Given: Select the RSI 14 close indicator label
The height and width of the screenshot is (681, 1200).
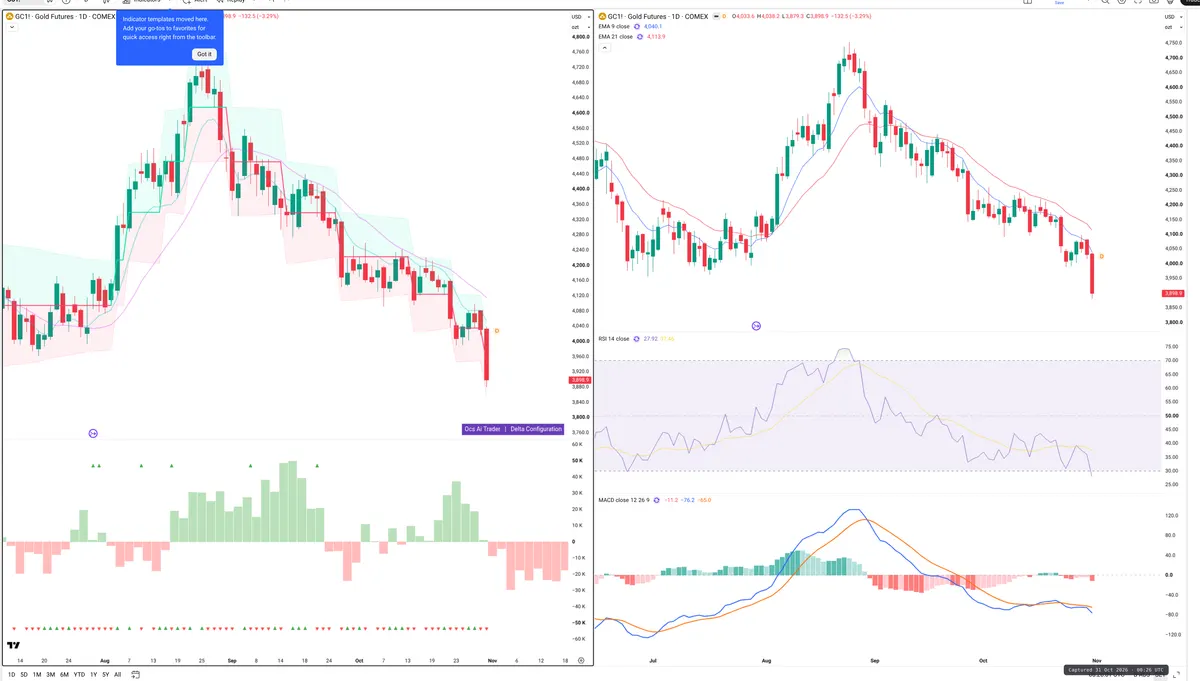Looking at the screenshot, I should click(614, 339).
